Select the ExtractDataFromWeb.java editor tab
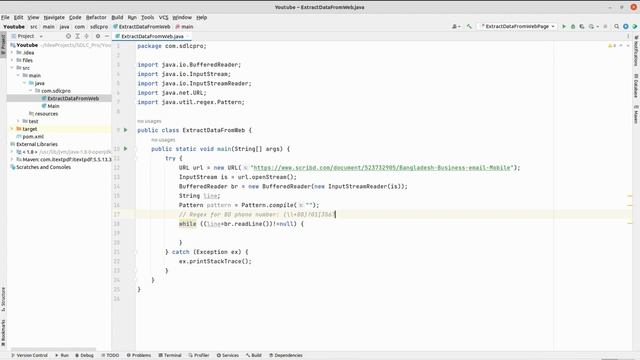Image resolution: width=640 pixels, height=360 pixels. 152,36
